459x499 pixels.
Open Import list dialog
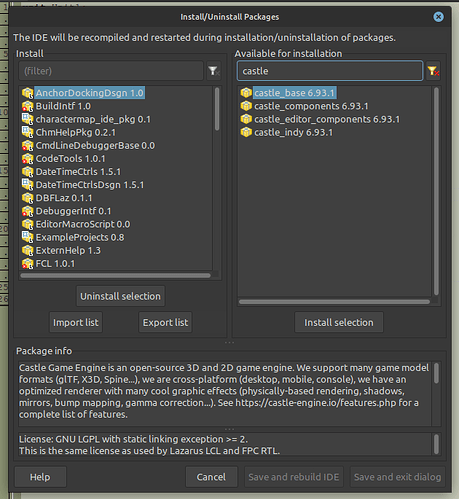(76, 322)
